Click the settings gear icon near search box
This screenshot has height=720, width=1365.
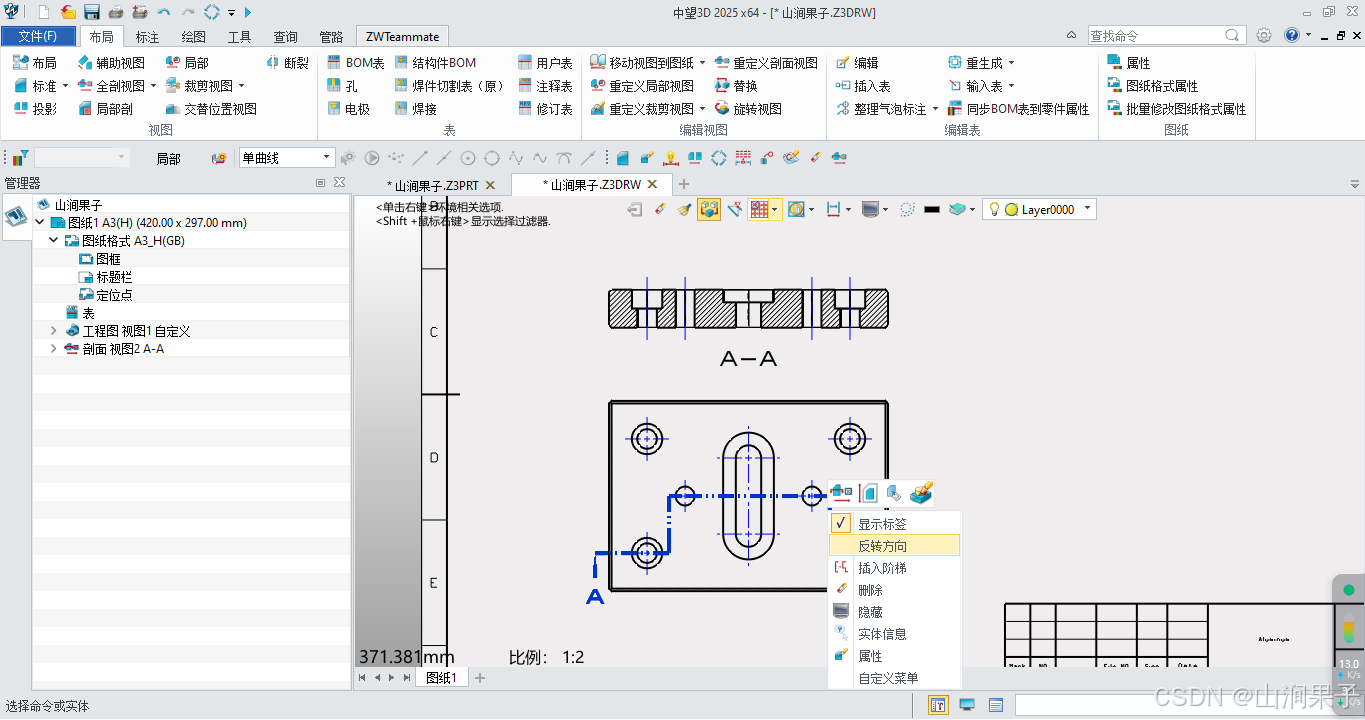1264,35
